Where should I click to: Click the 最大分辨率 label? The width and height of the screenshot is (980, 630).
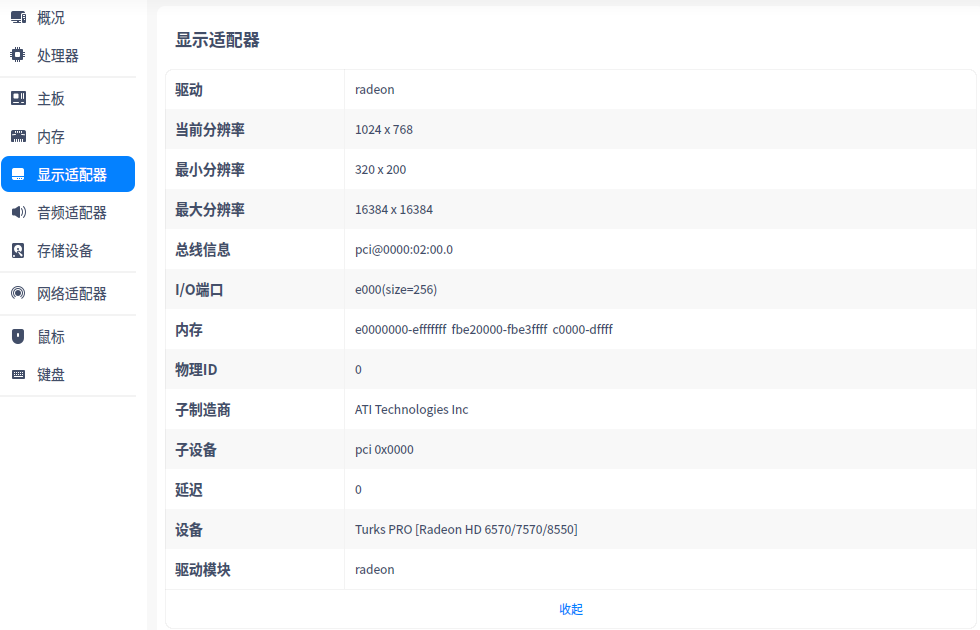click(210, 209)
